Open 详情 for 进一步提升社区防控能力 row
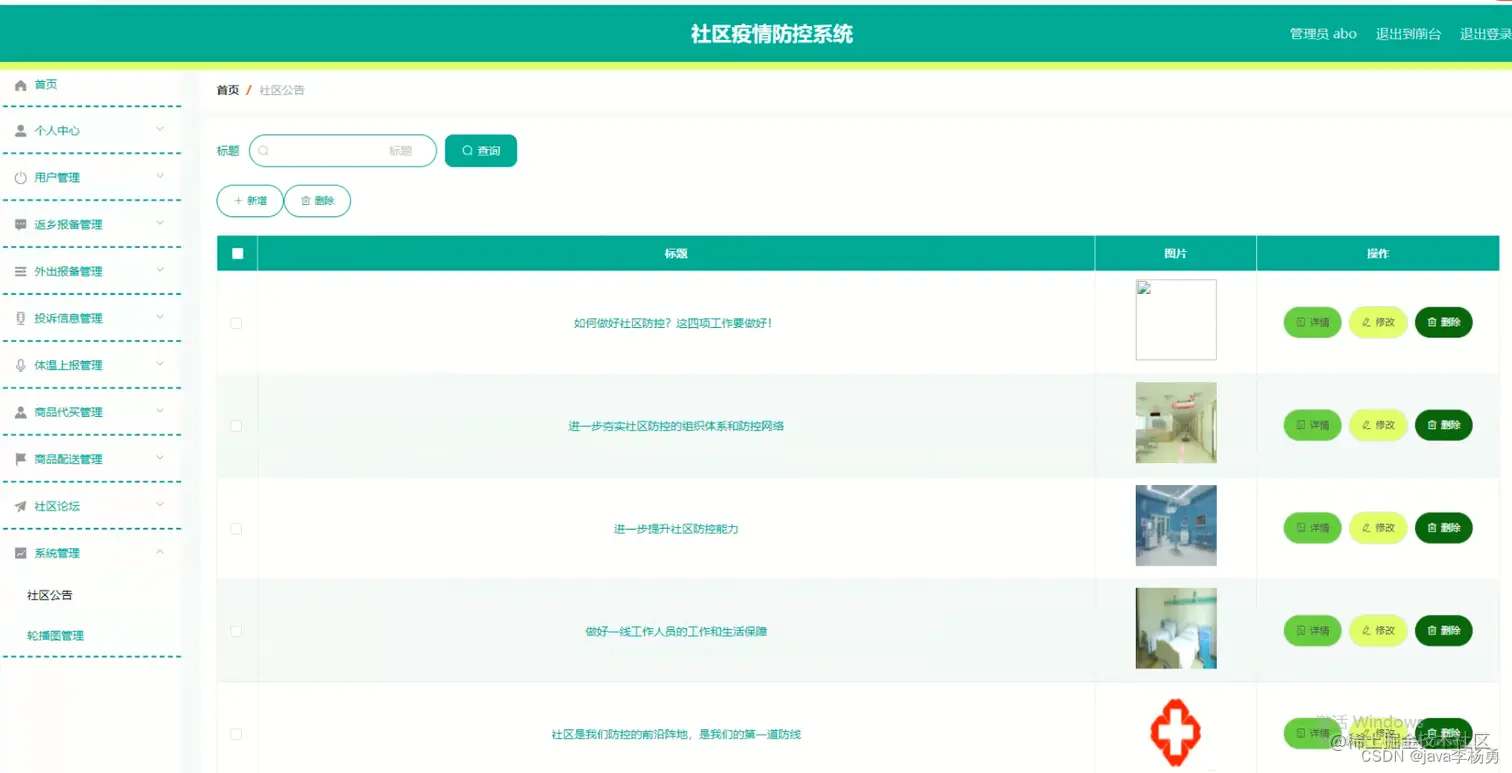Image resolution: width=1512 pixels, height=773 pixels. tap(1312, 528)
